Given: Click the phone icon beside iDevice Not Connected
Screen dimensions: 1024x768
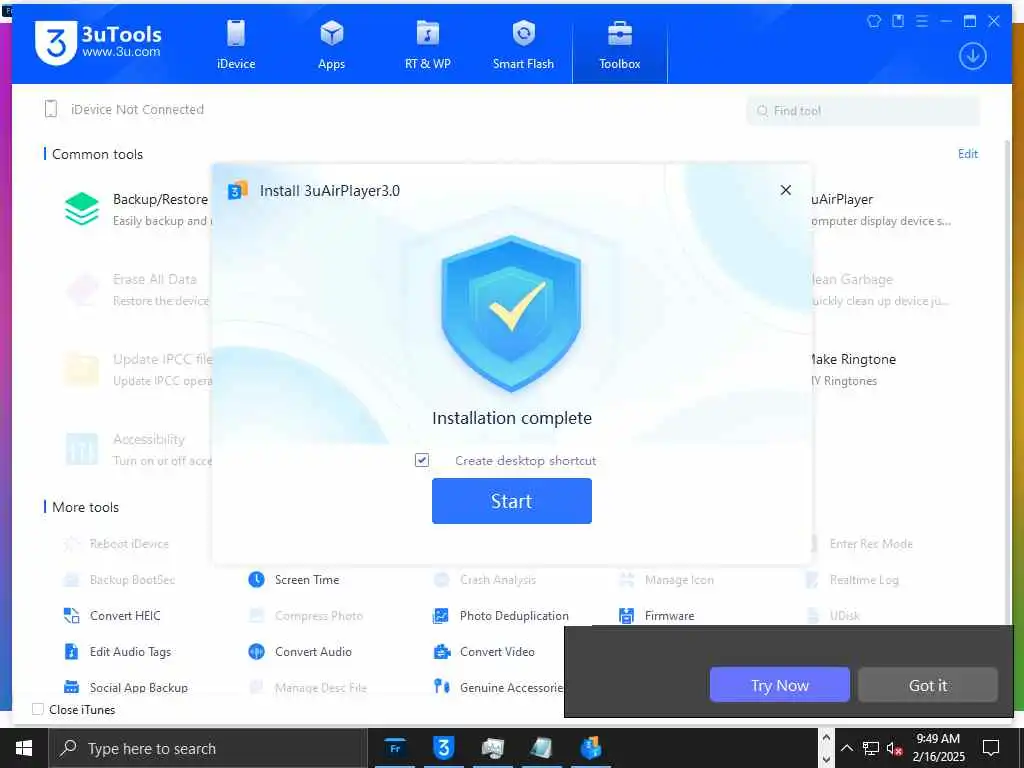Looking at the screenshot, I should [51, 109].
